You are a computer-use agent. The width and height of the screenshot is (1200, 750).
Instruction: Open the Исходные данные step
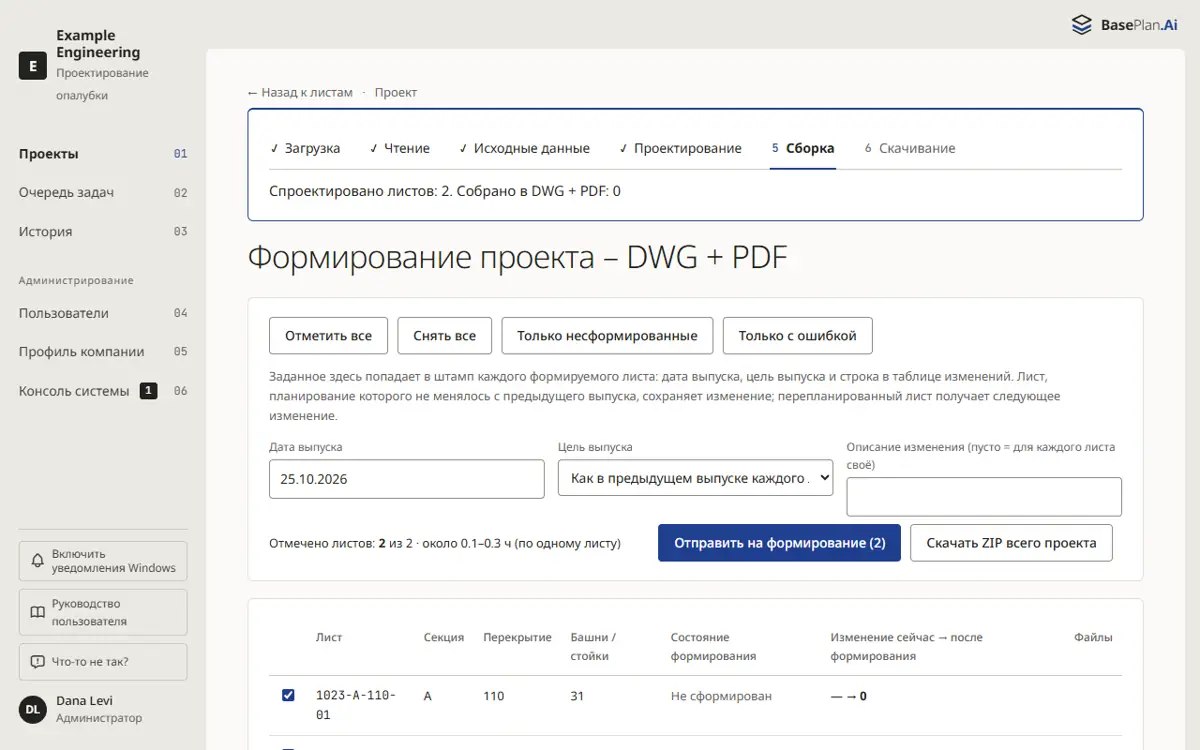(524, 148)
